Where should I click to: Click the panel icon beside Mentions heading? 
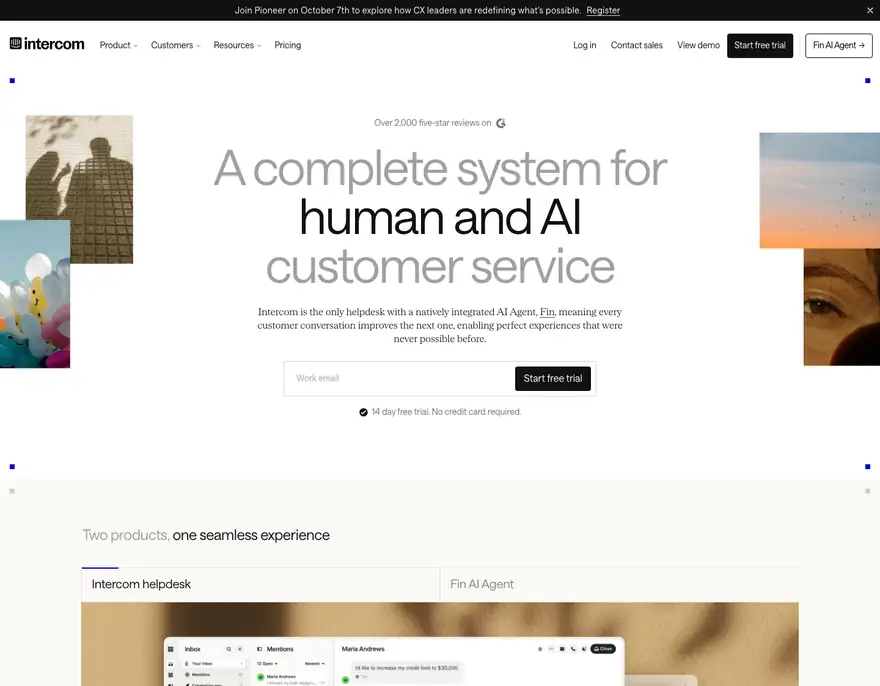click(x=259, y=649)
